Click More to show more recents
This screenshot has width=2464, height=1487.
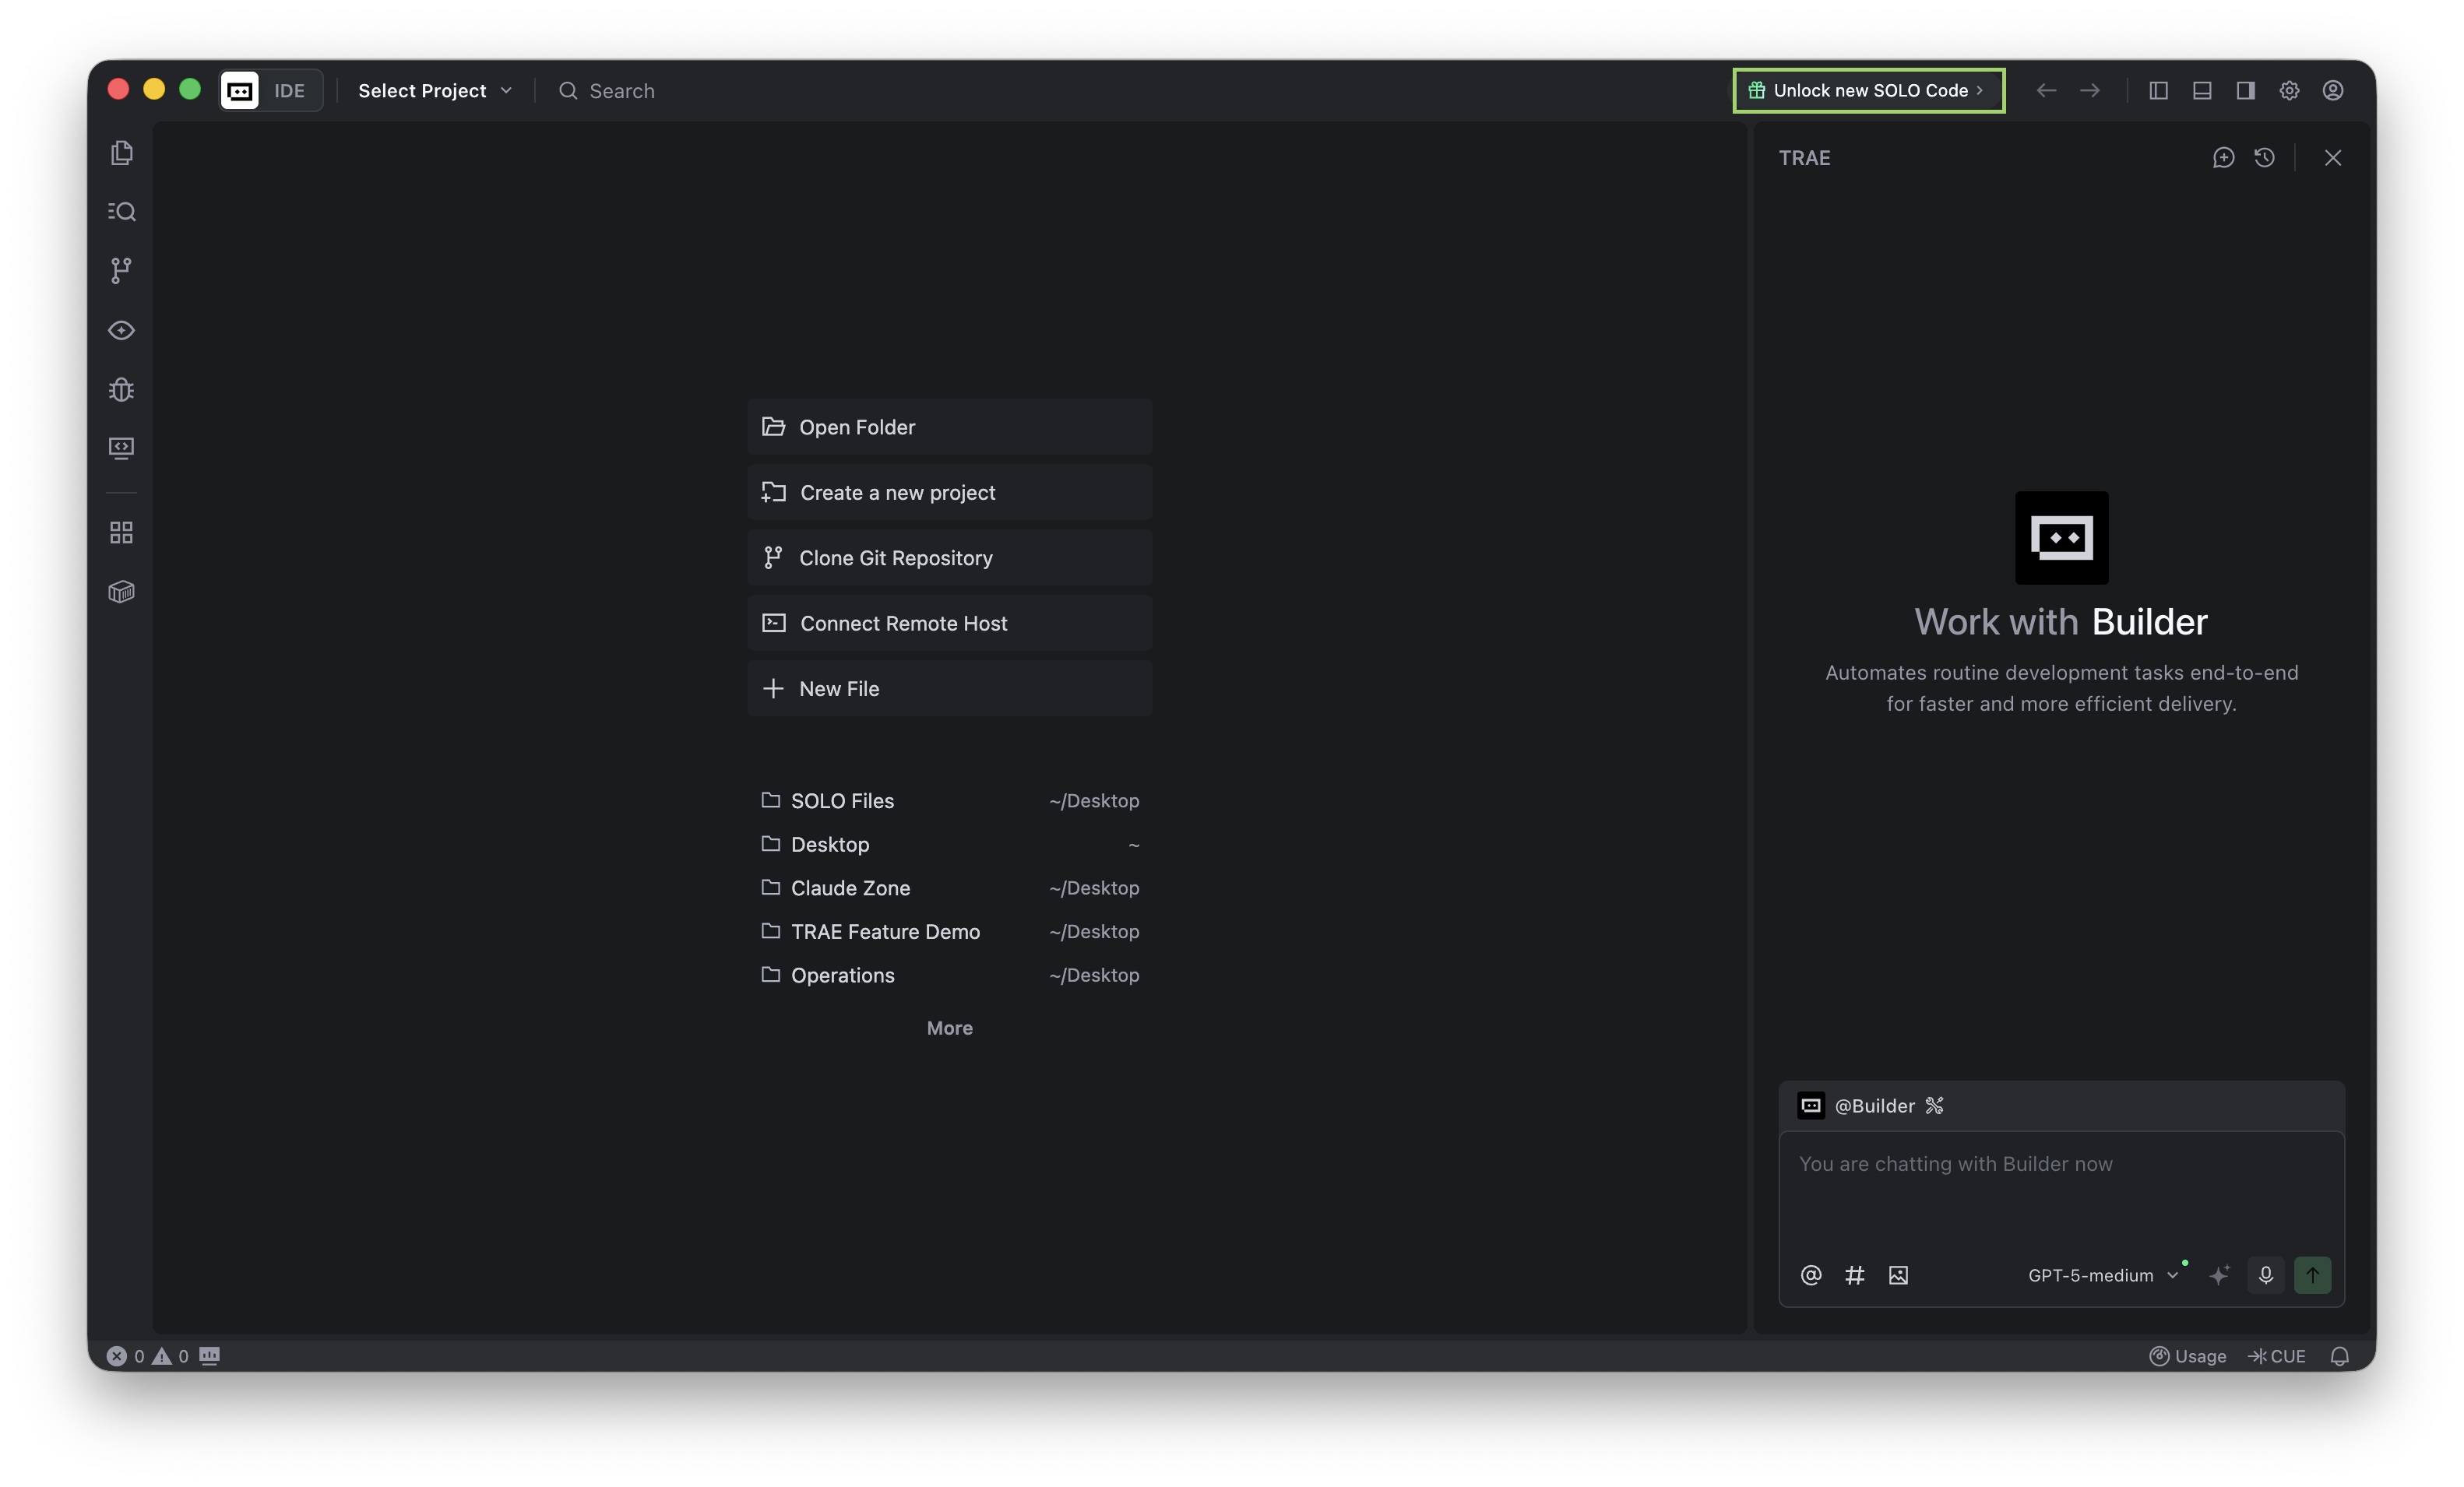click(950, 1028)
